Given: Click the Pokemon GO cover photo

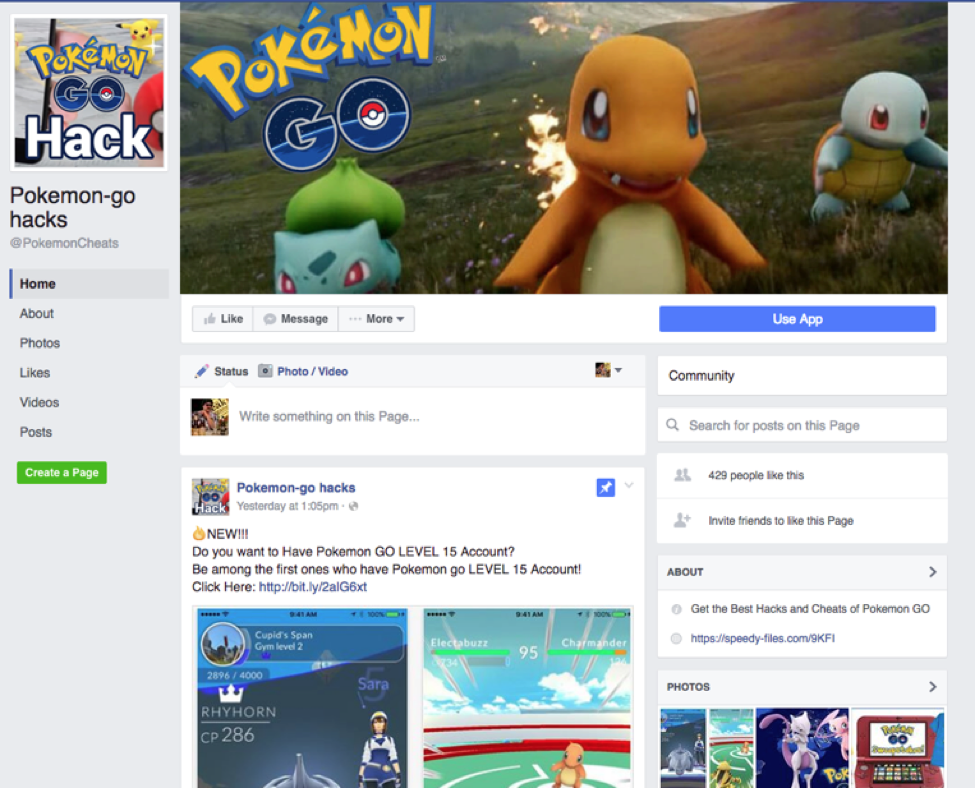Looking at the screenshot, I should [x=563, y=148].
